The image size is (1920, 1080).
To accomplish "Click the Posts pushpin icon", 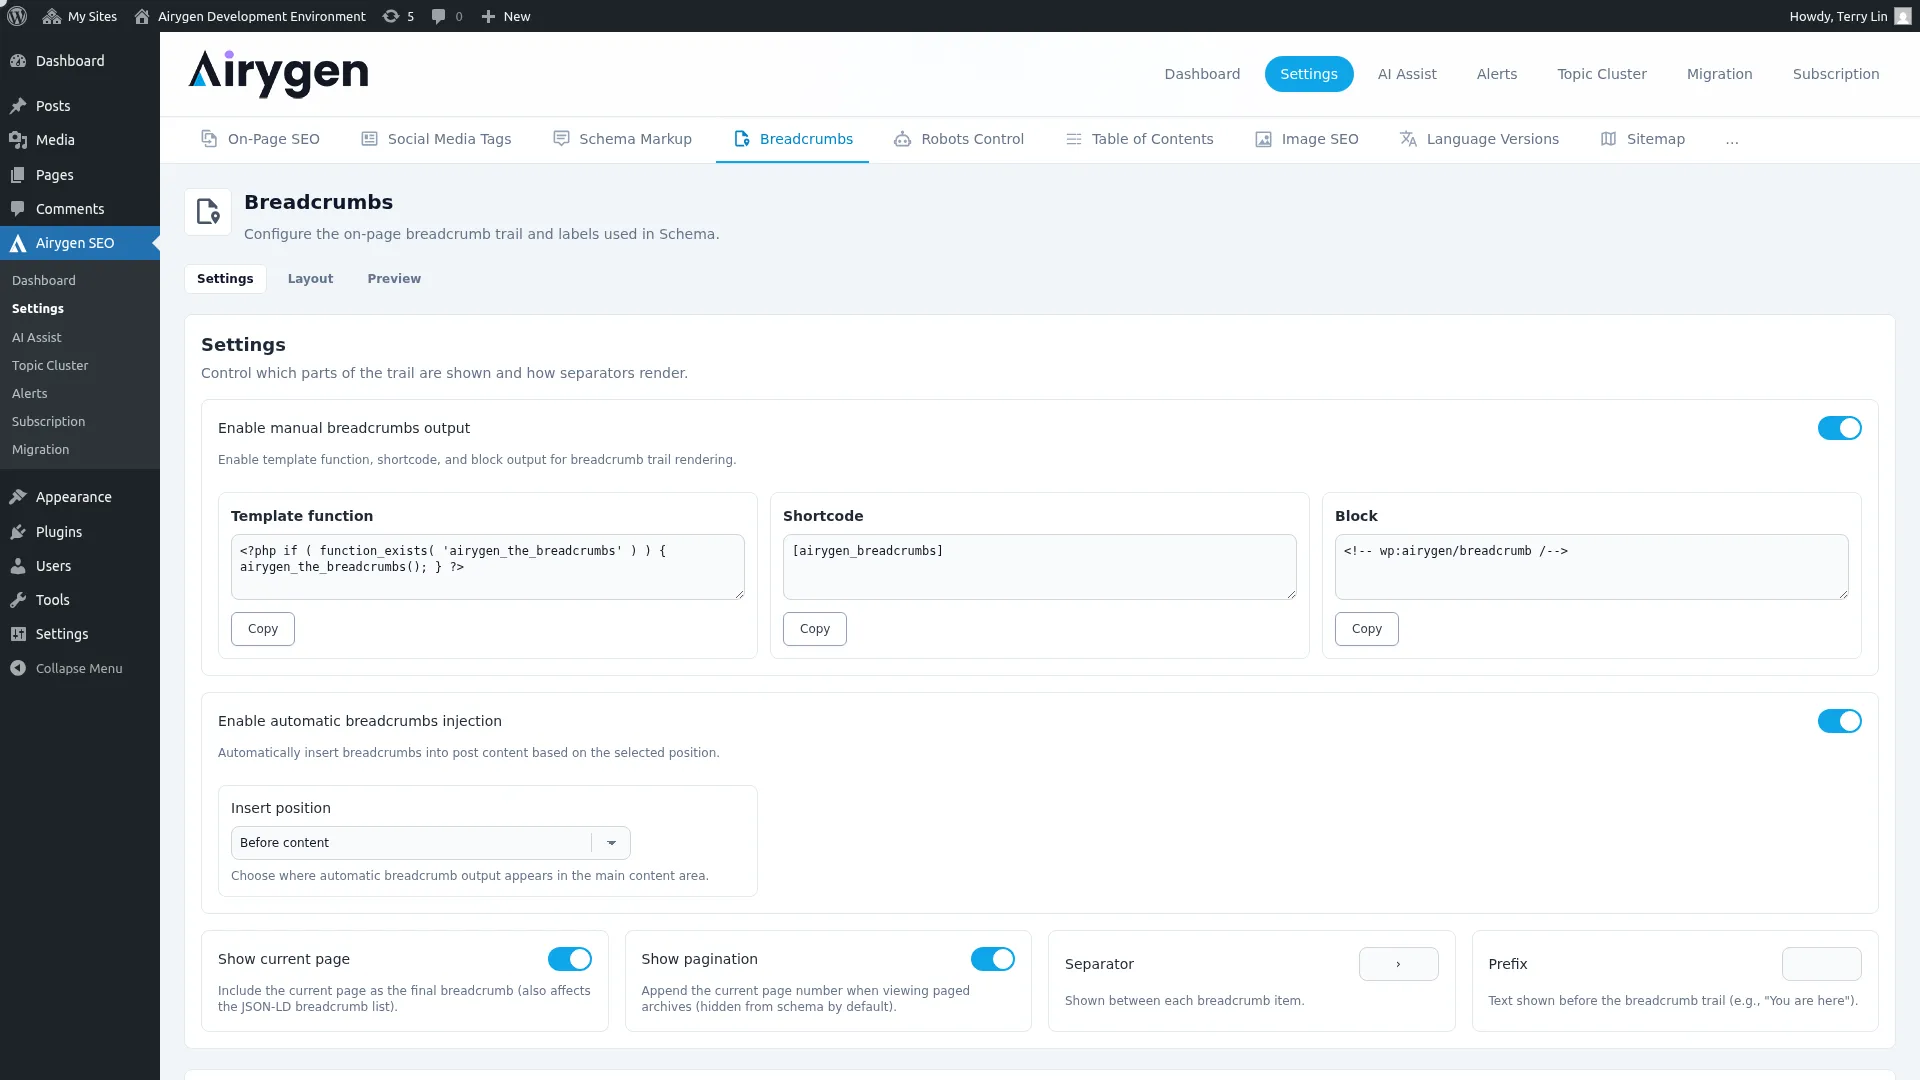I will click(18, 106).
